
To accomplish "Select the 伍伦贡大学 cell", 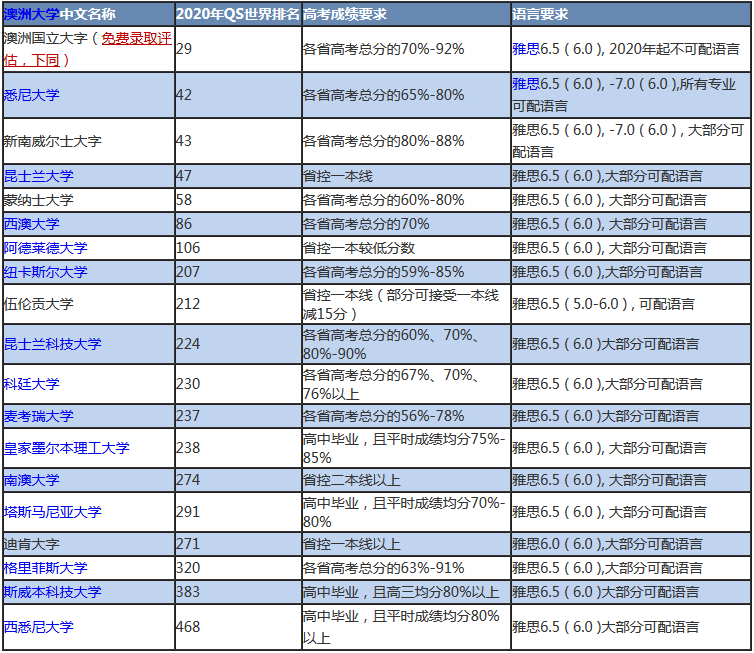I will [89, 304].
